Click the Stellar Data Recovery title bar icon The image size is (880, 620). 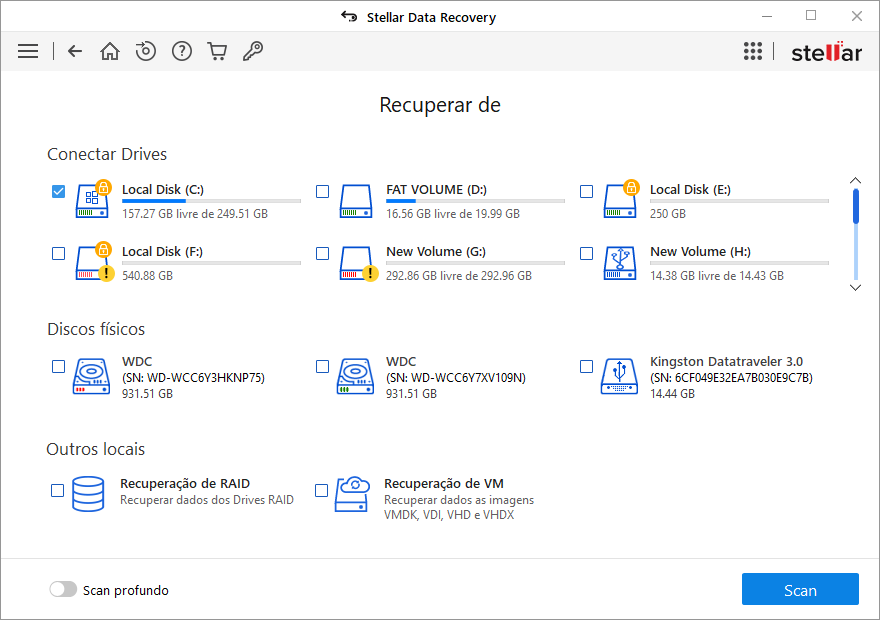click(x=349, y=17)
